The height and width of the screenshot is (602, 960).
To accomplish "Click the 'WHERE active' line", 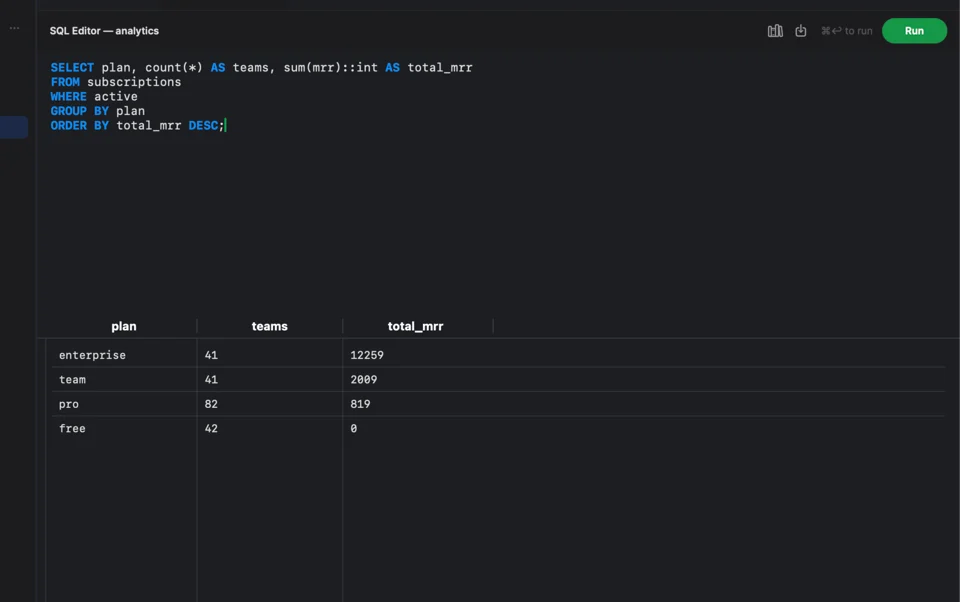I will click(x=94, y=97).
